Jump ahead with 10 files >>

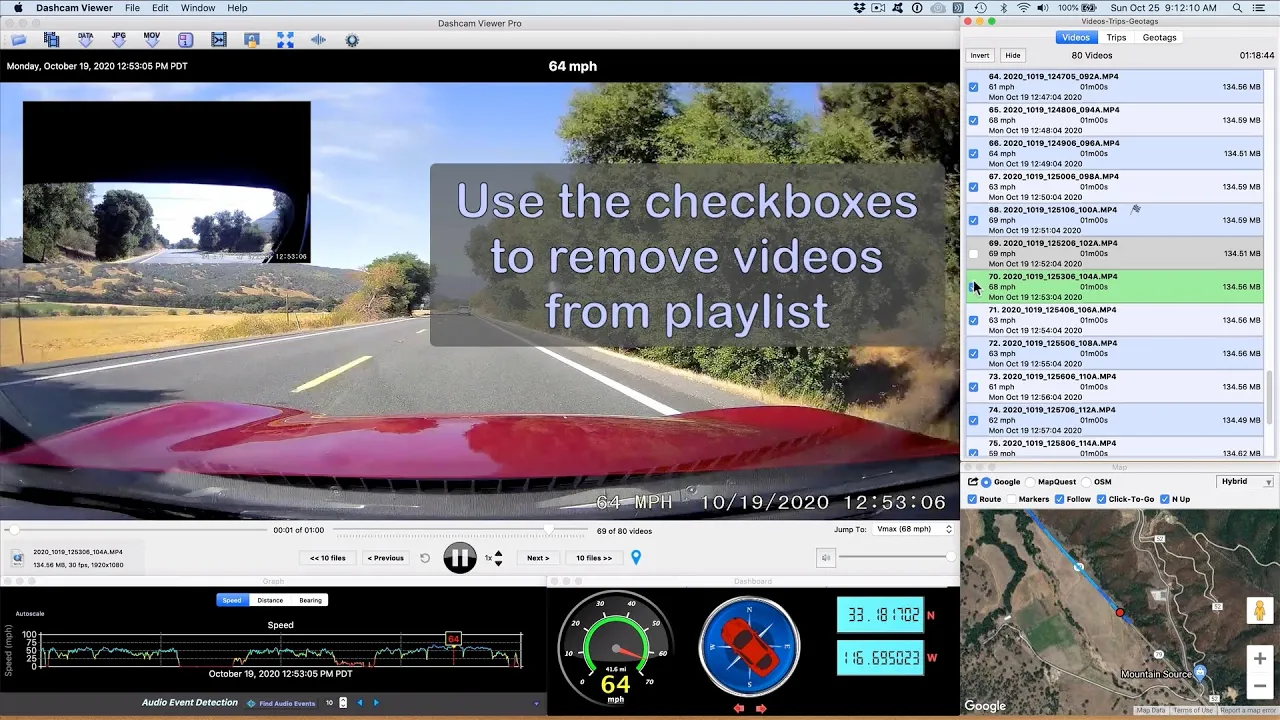click(x=594, y=558)
